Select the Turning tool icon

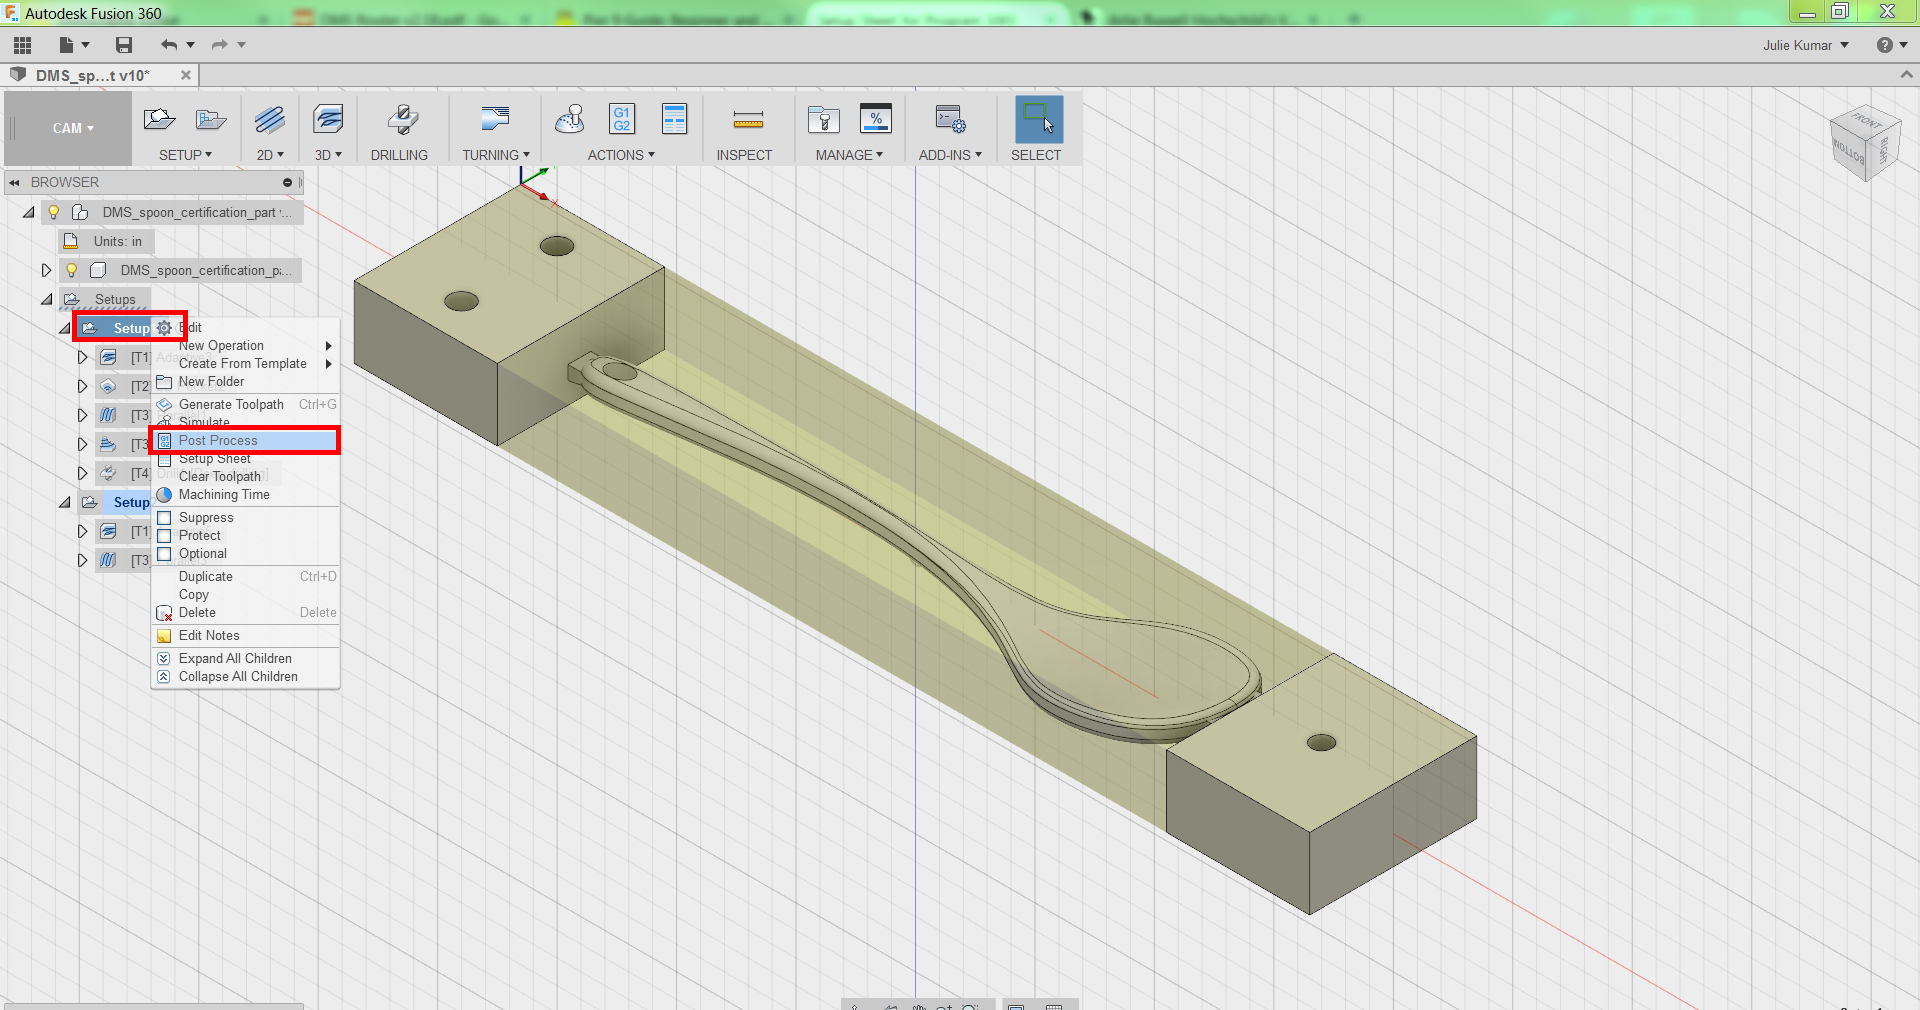(x=495, y=120)
